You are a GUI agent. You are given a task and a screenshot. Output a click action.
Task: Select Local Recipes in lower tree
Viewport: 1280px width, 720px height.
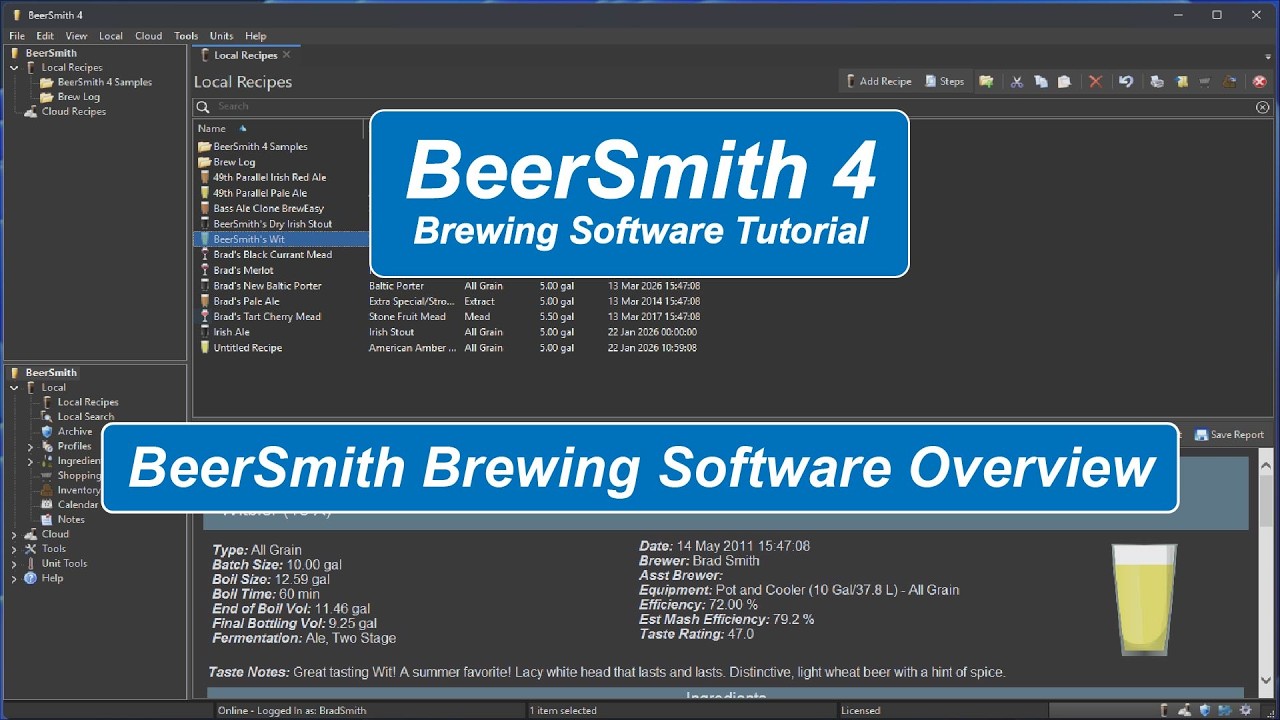[87, 402]
